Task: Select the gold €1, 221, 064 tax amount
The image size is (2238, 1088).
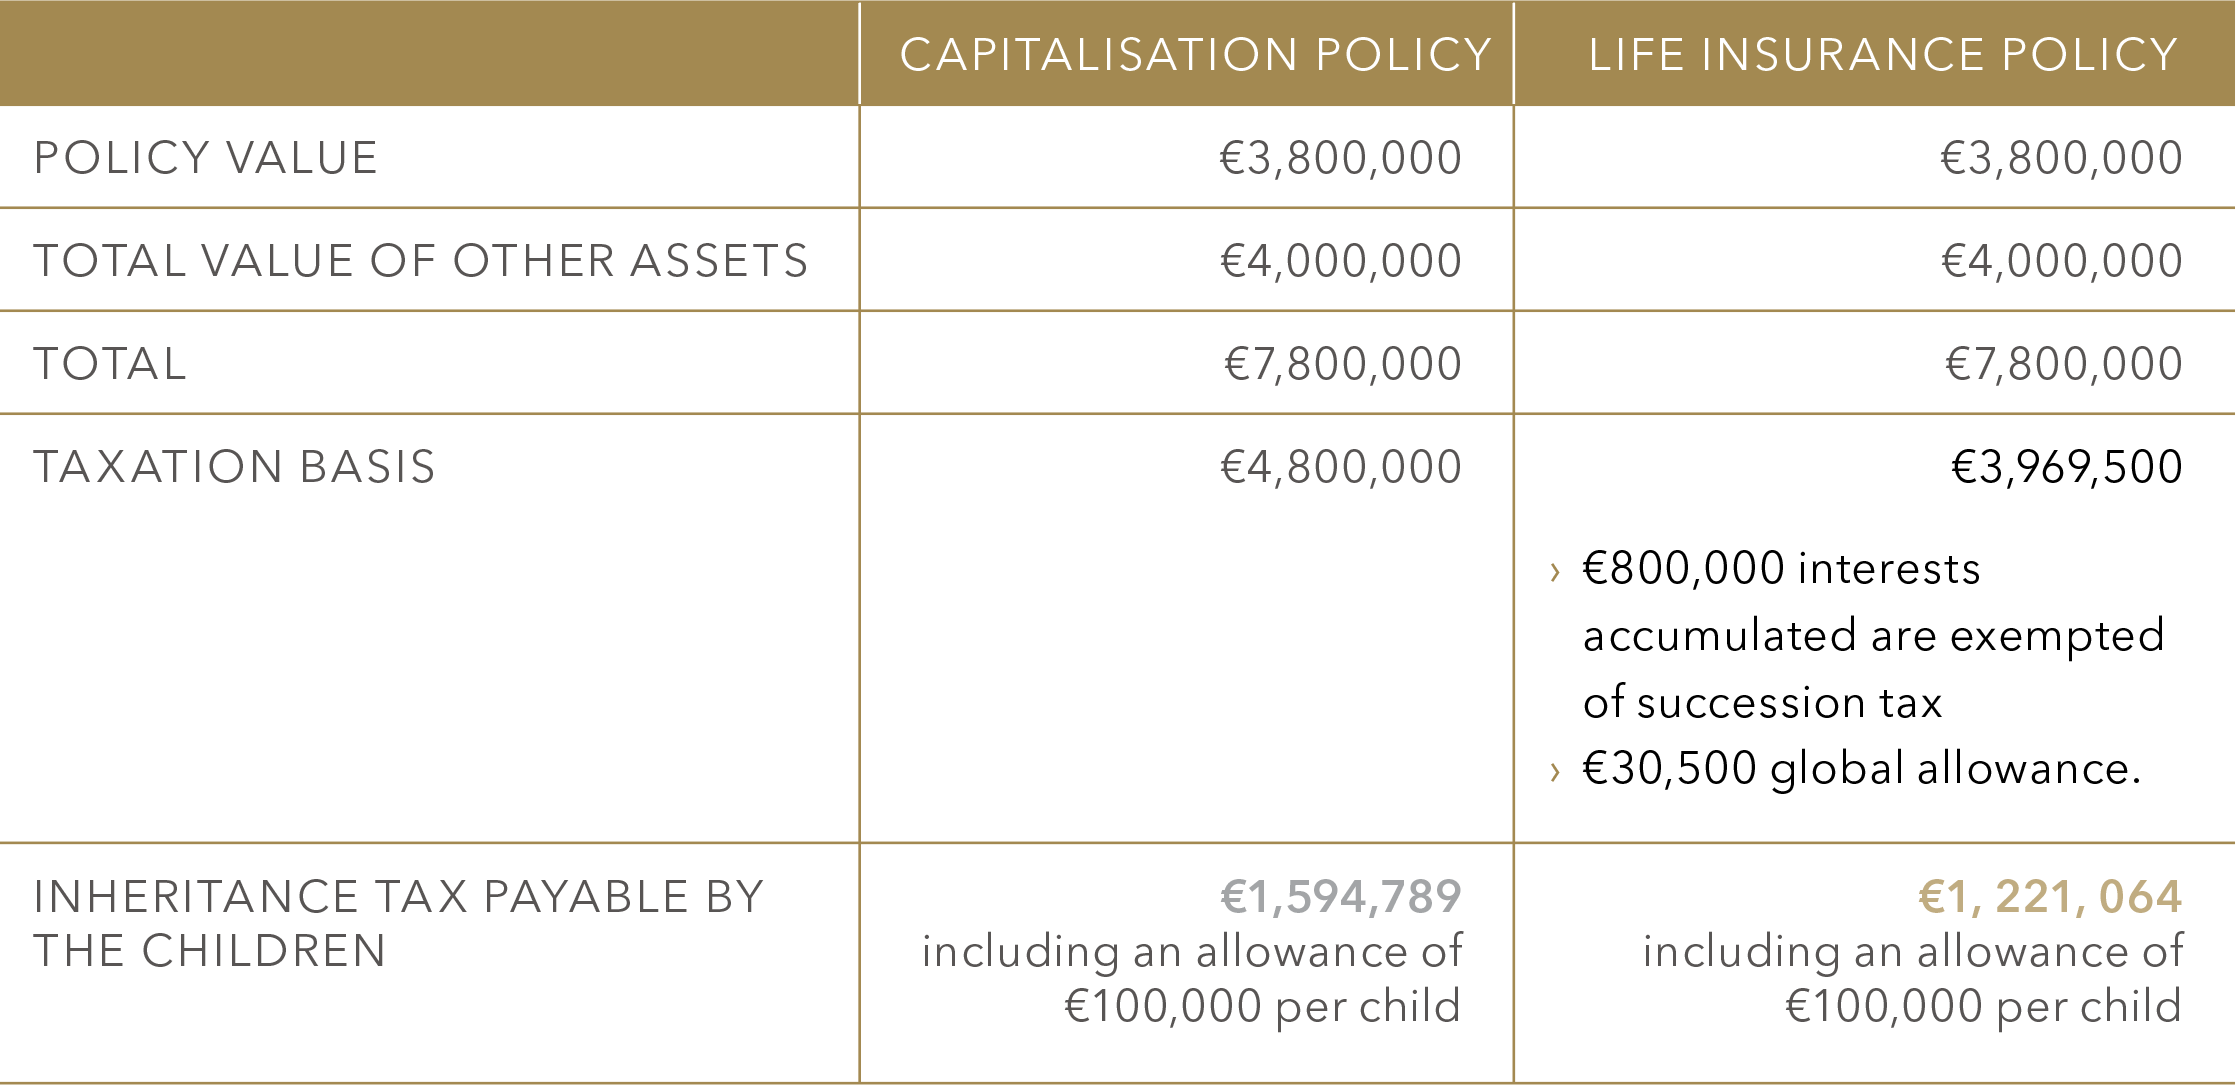Action: [x=2051, y=897]
